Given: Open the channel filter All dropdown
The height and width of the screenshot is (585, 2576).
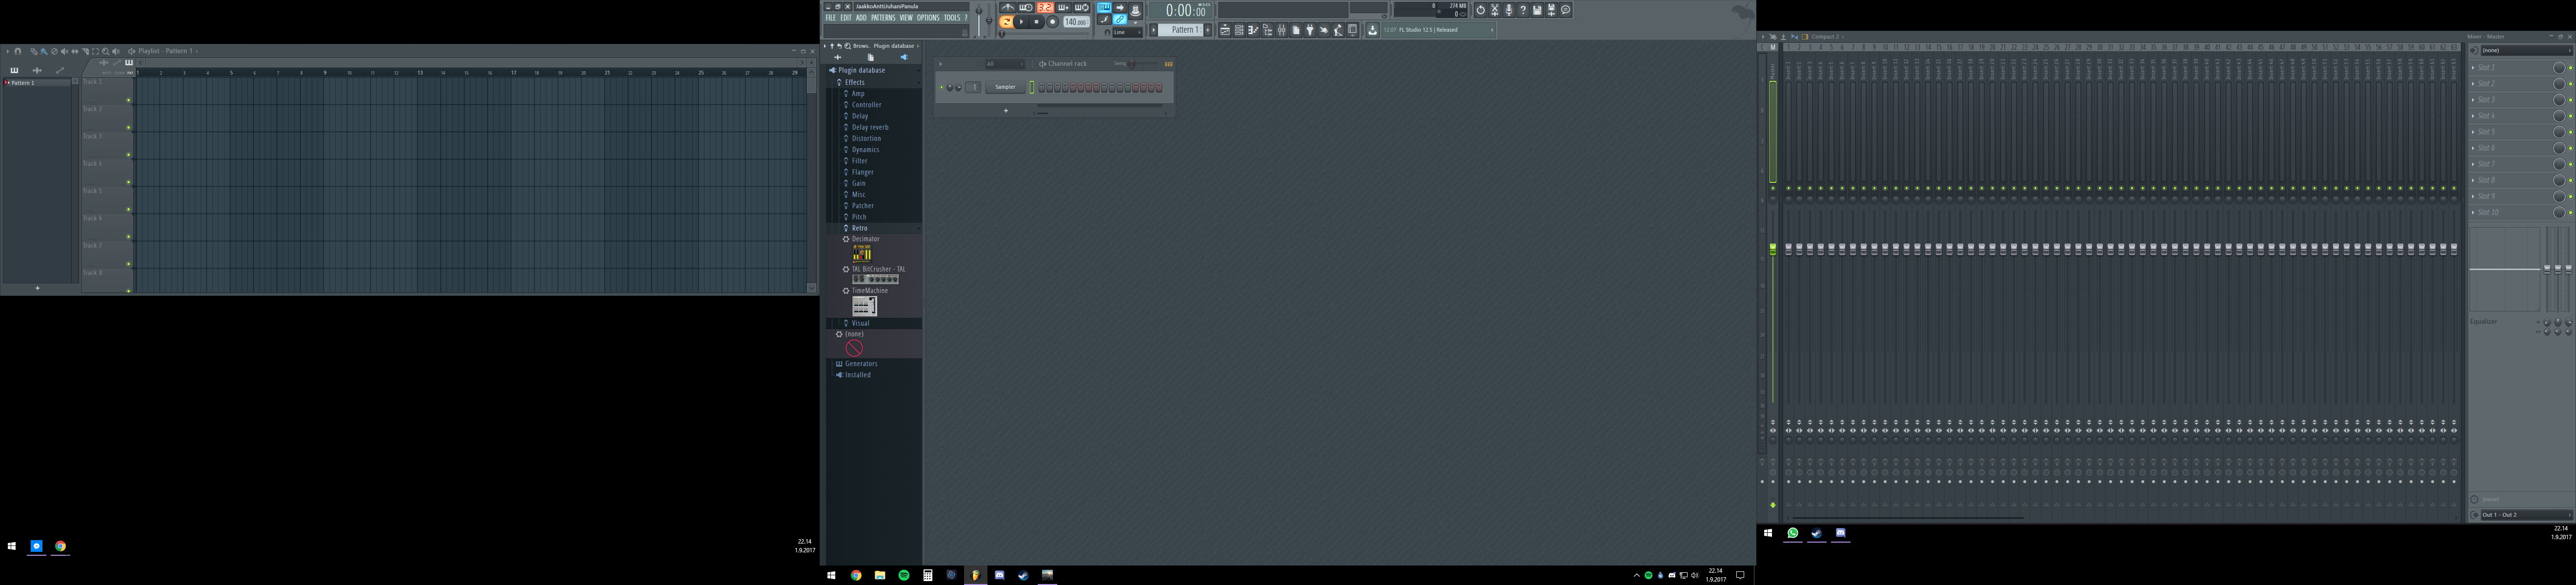Looking at the screenshot, I should click(x=1005, y=64).
